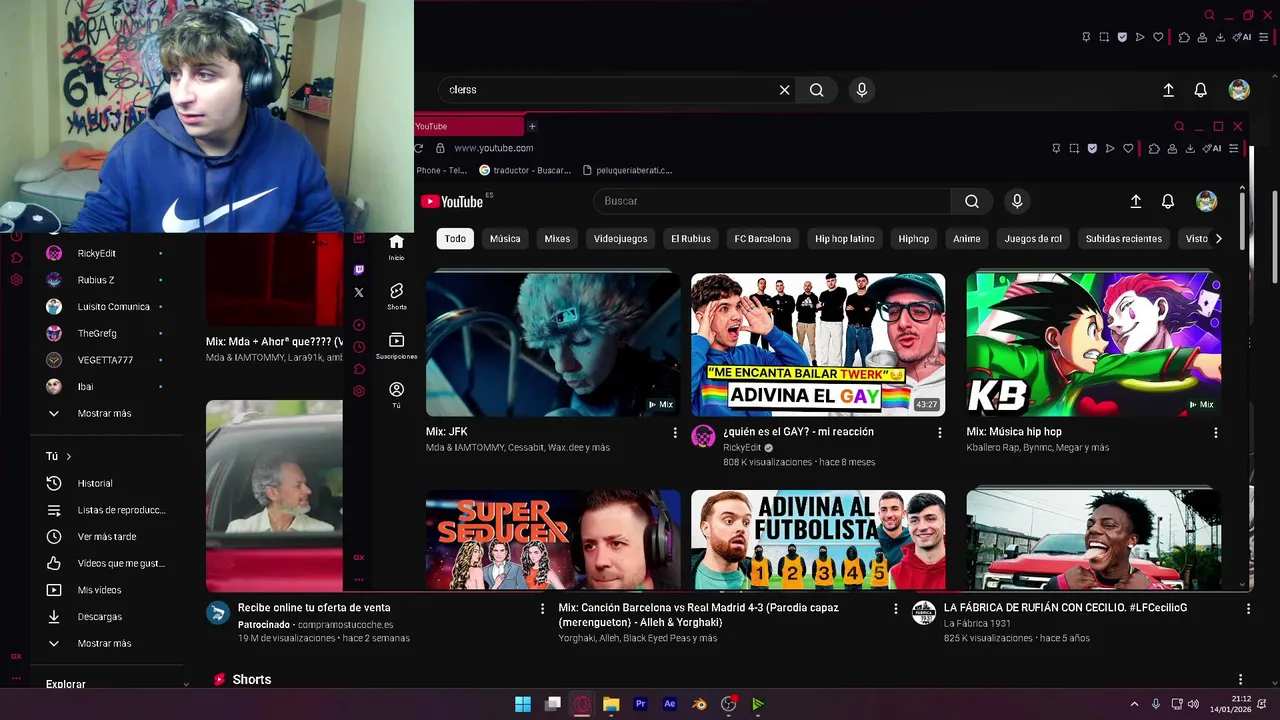This screenshot has width=1280, height=720.
Task: Open the three-dot menu for Mix: JFK
Action: [x=675, y=433]
